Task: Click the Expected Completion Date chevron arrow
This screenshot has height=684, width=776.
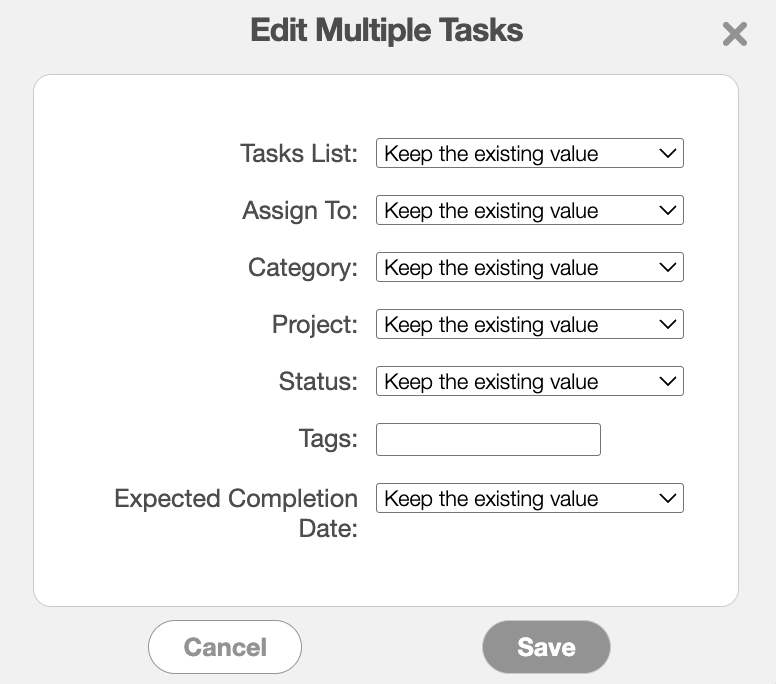Action: point(668,497)
